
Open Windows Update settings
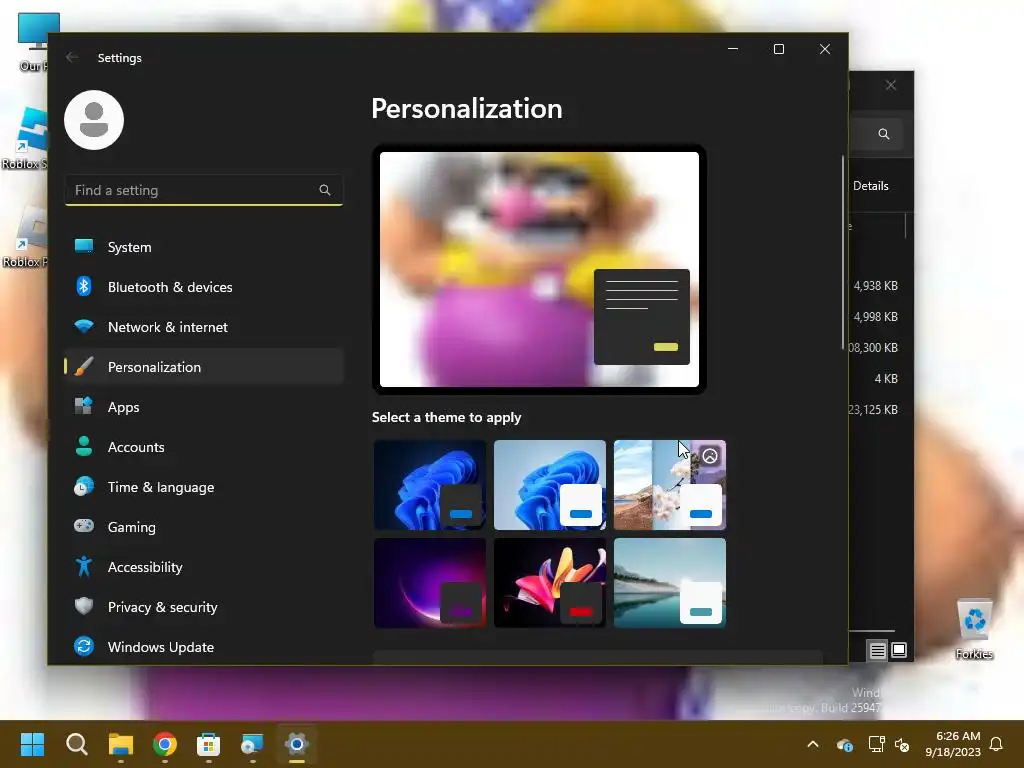[204, 647]
